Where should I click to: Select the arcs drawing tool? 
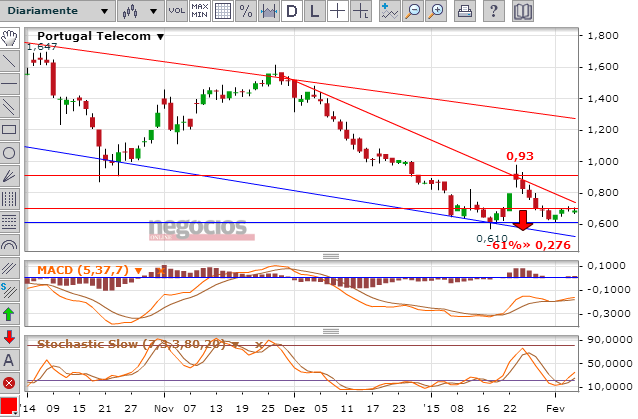pyautogui.click(x=9, y=245)
